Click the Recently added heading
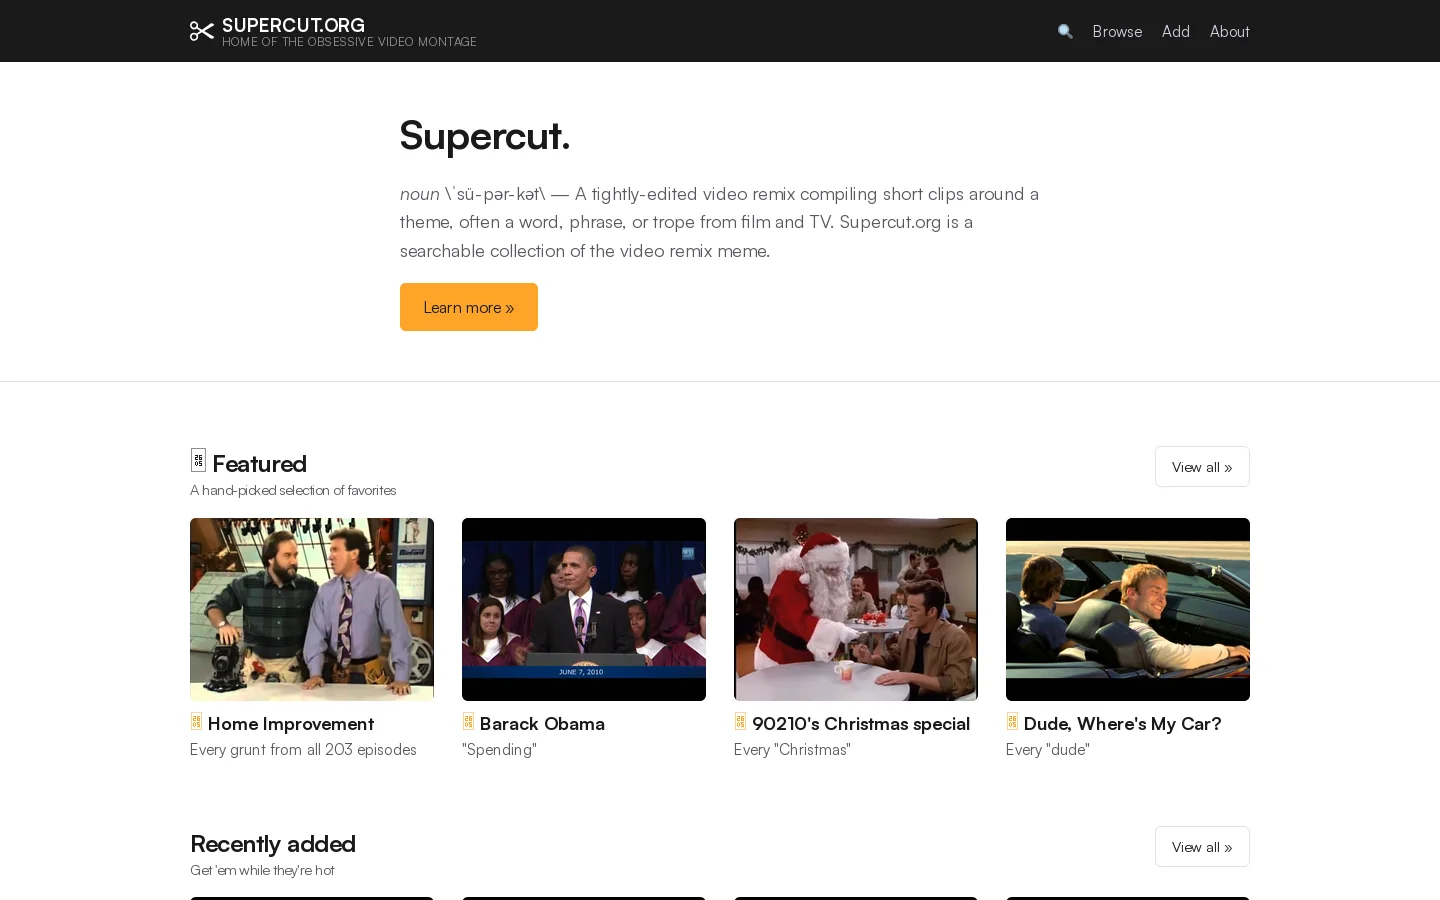The width and height of the screenshot is (1440, 900). pos(273,843)
